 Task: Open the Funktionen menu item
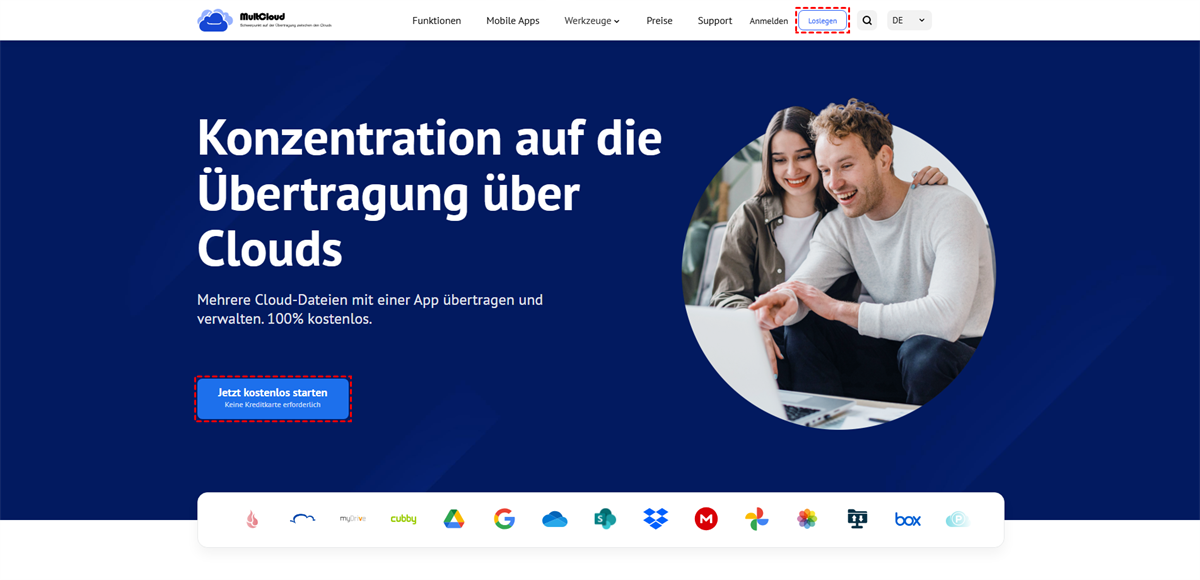pyautogui.click(x=437, y=20)
